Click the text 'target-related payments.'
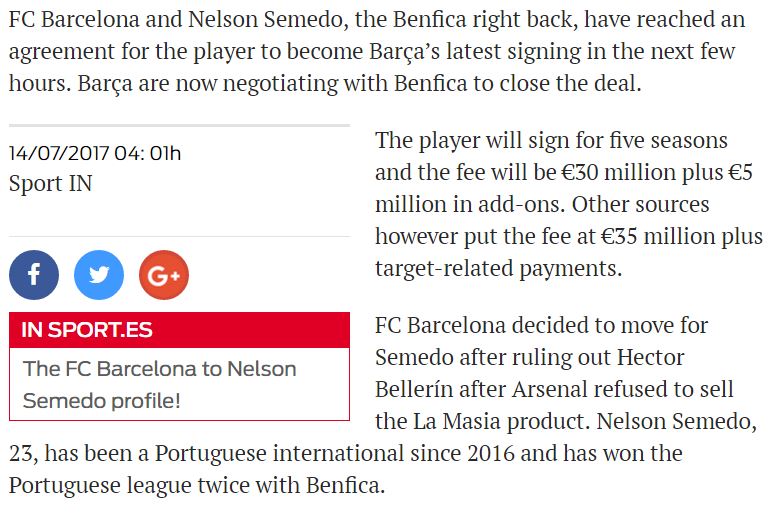Viewport: 772px width, 519px height. (499, 268)
